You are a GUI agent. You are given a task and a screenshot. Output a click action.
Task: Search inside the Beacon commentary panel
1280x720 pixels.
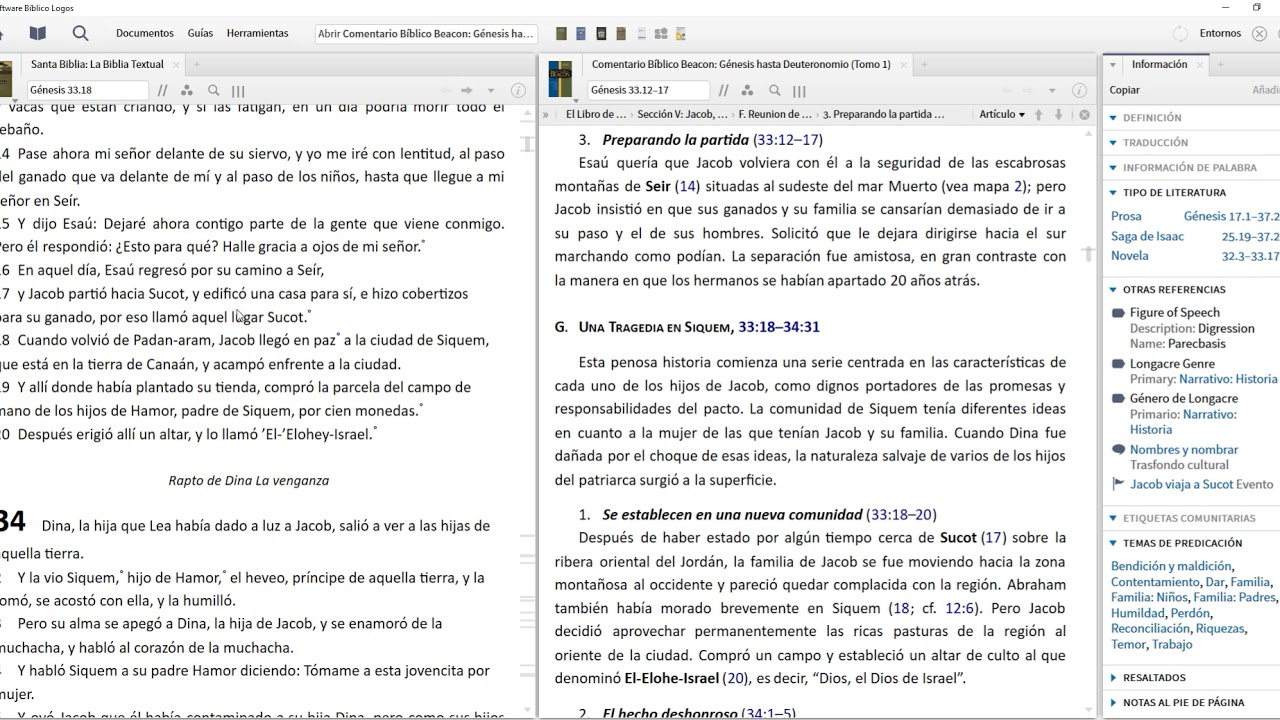pyautogui.click(x=774, y=90)
